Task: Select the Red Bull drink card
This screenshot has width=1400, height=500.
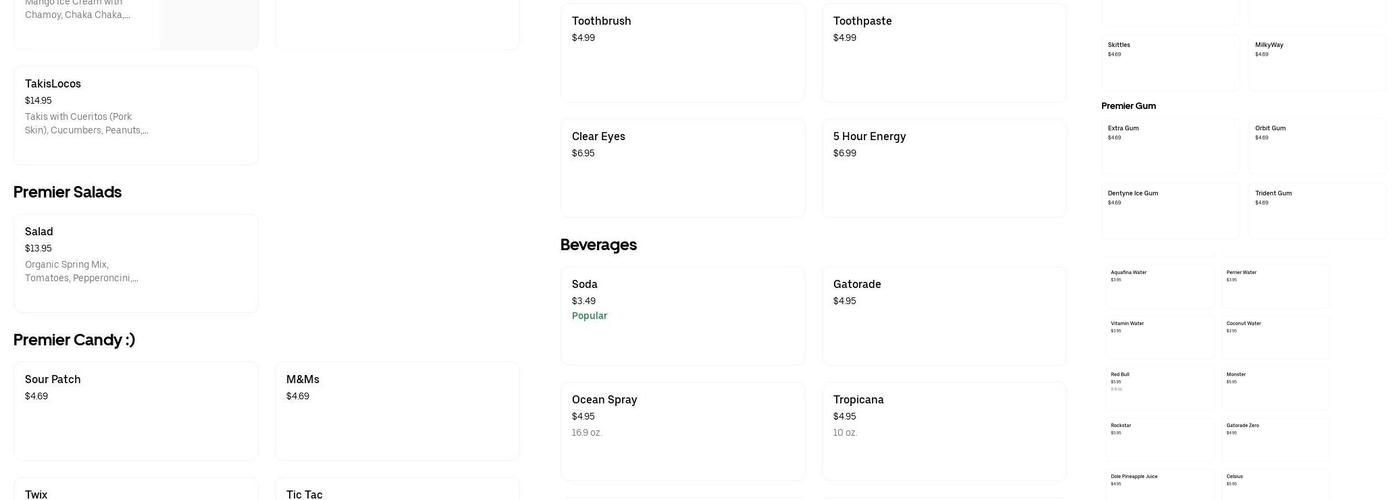Action: (1160, 388)
